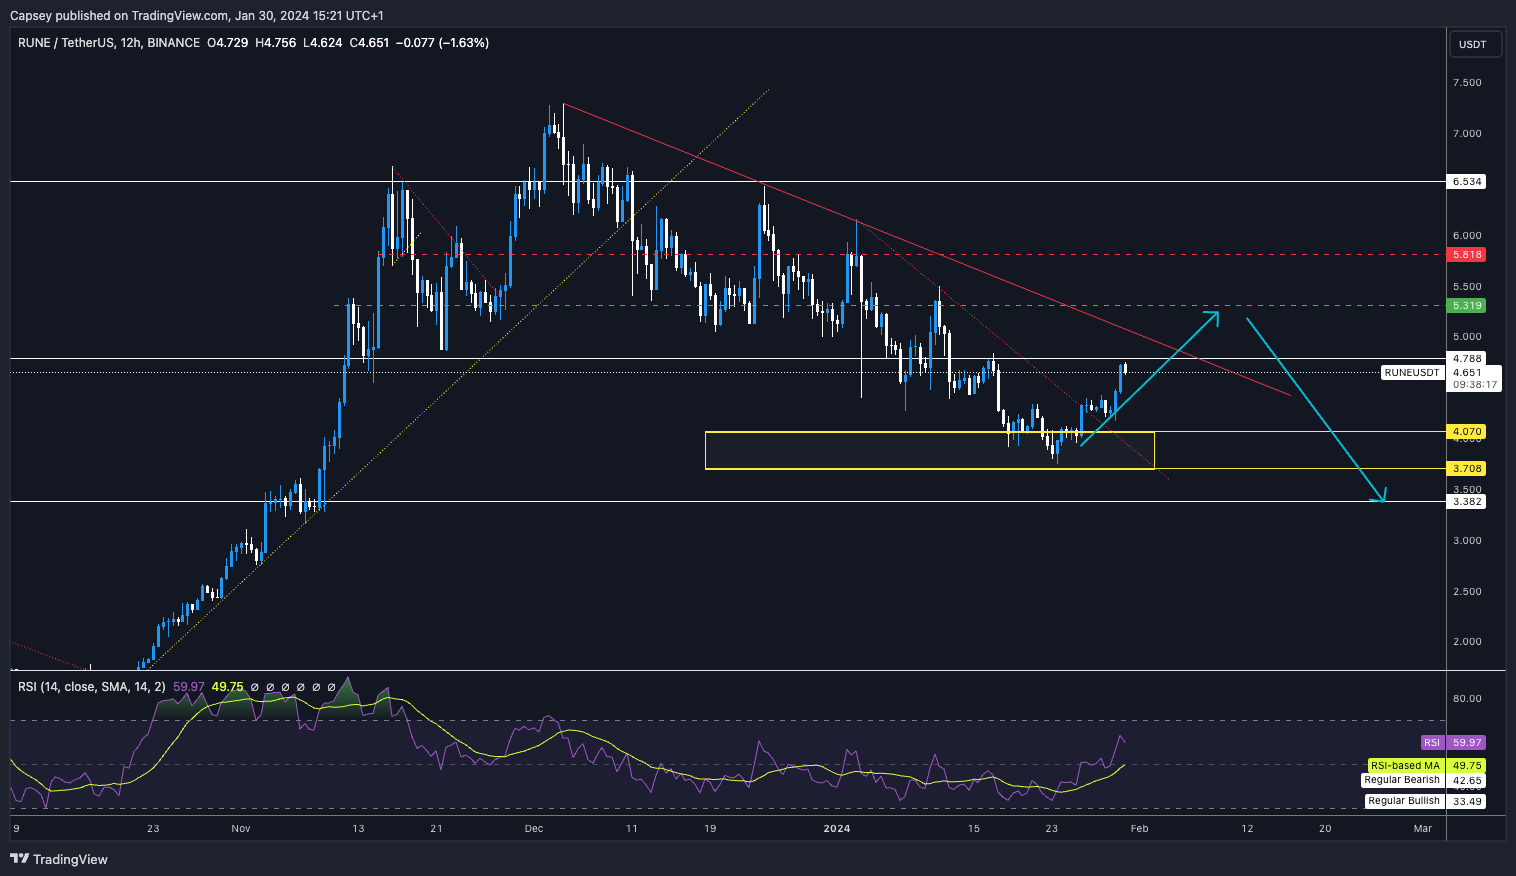This screenshot has width=1516, height=876.
Task: Click the RUNEUSDT price tag
Action: click(1412, 372)
